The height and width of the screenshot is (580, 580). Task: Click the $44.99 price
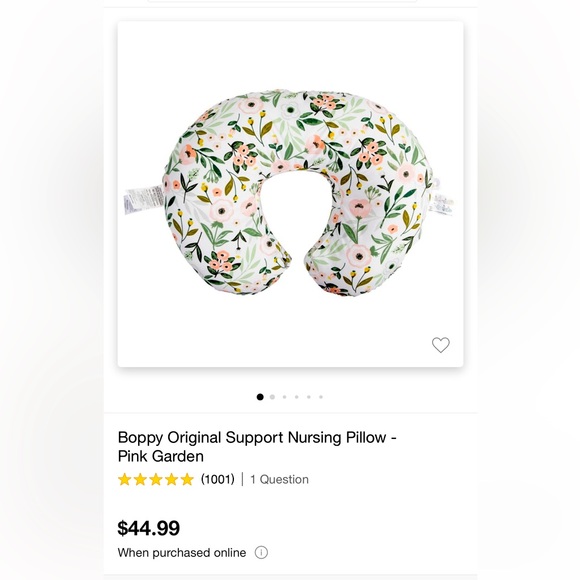pyautogui.click(x=149, y=528)
